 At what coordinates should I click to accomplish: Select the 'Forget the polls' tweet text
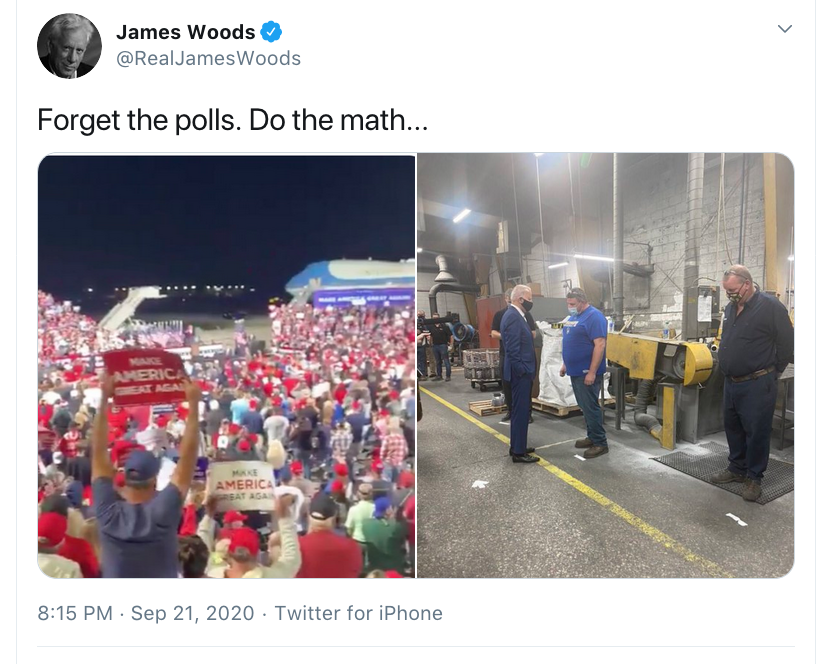(233, 120)
